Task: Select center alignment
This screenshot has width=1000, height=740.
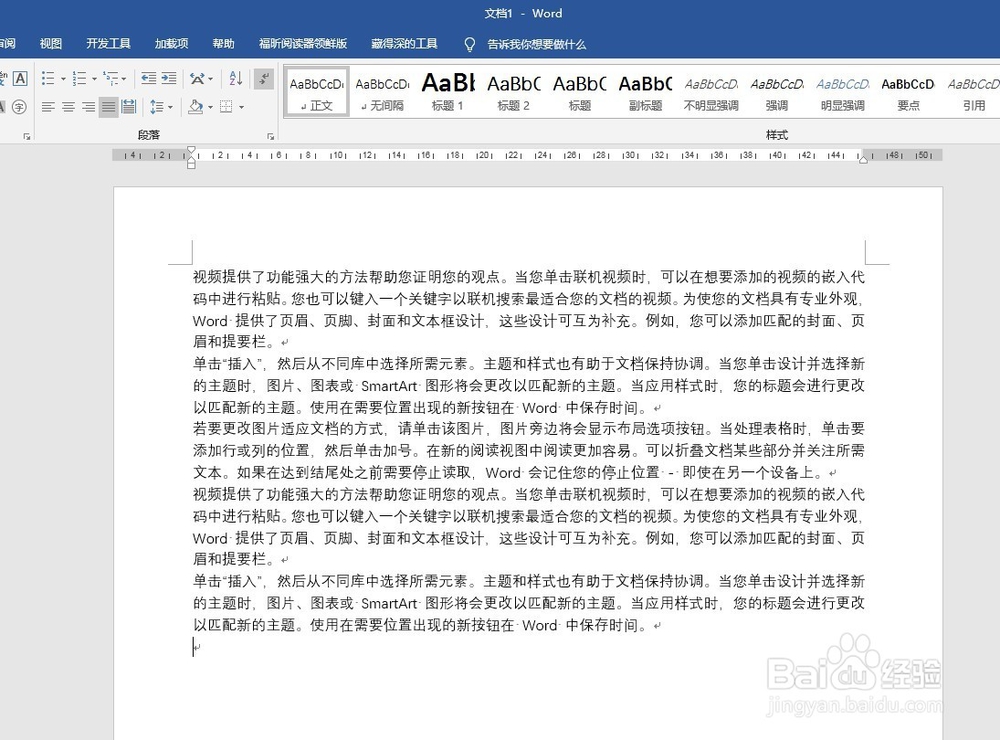Action: coord(69,107)
